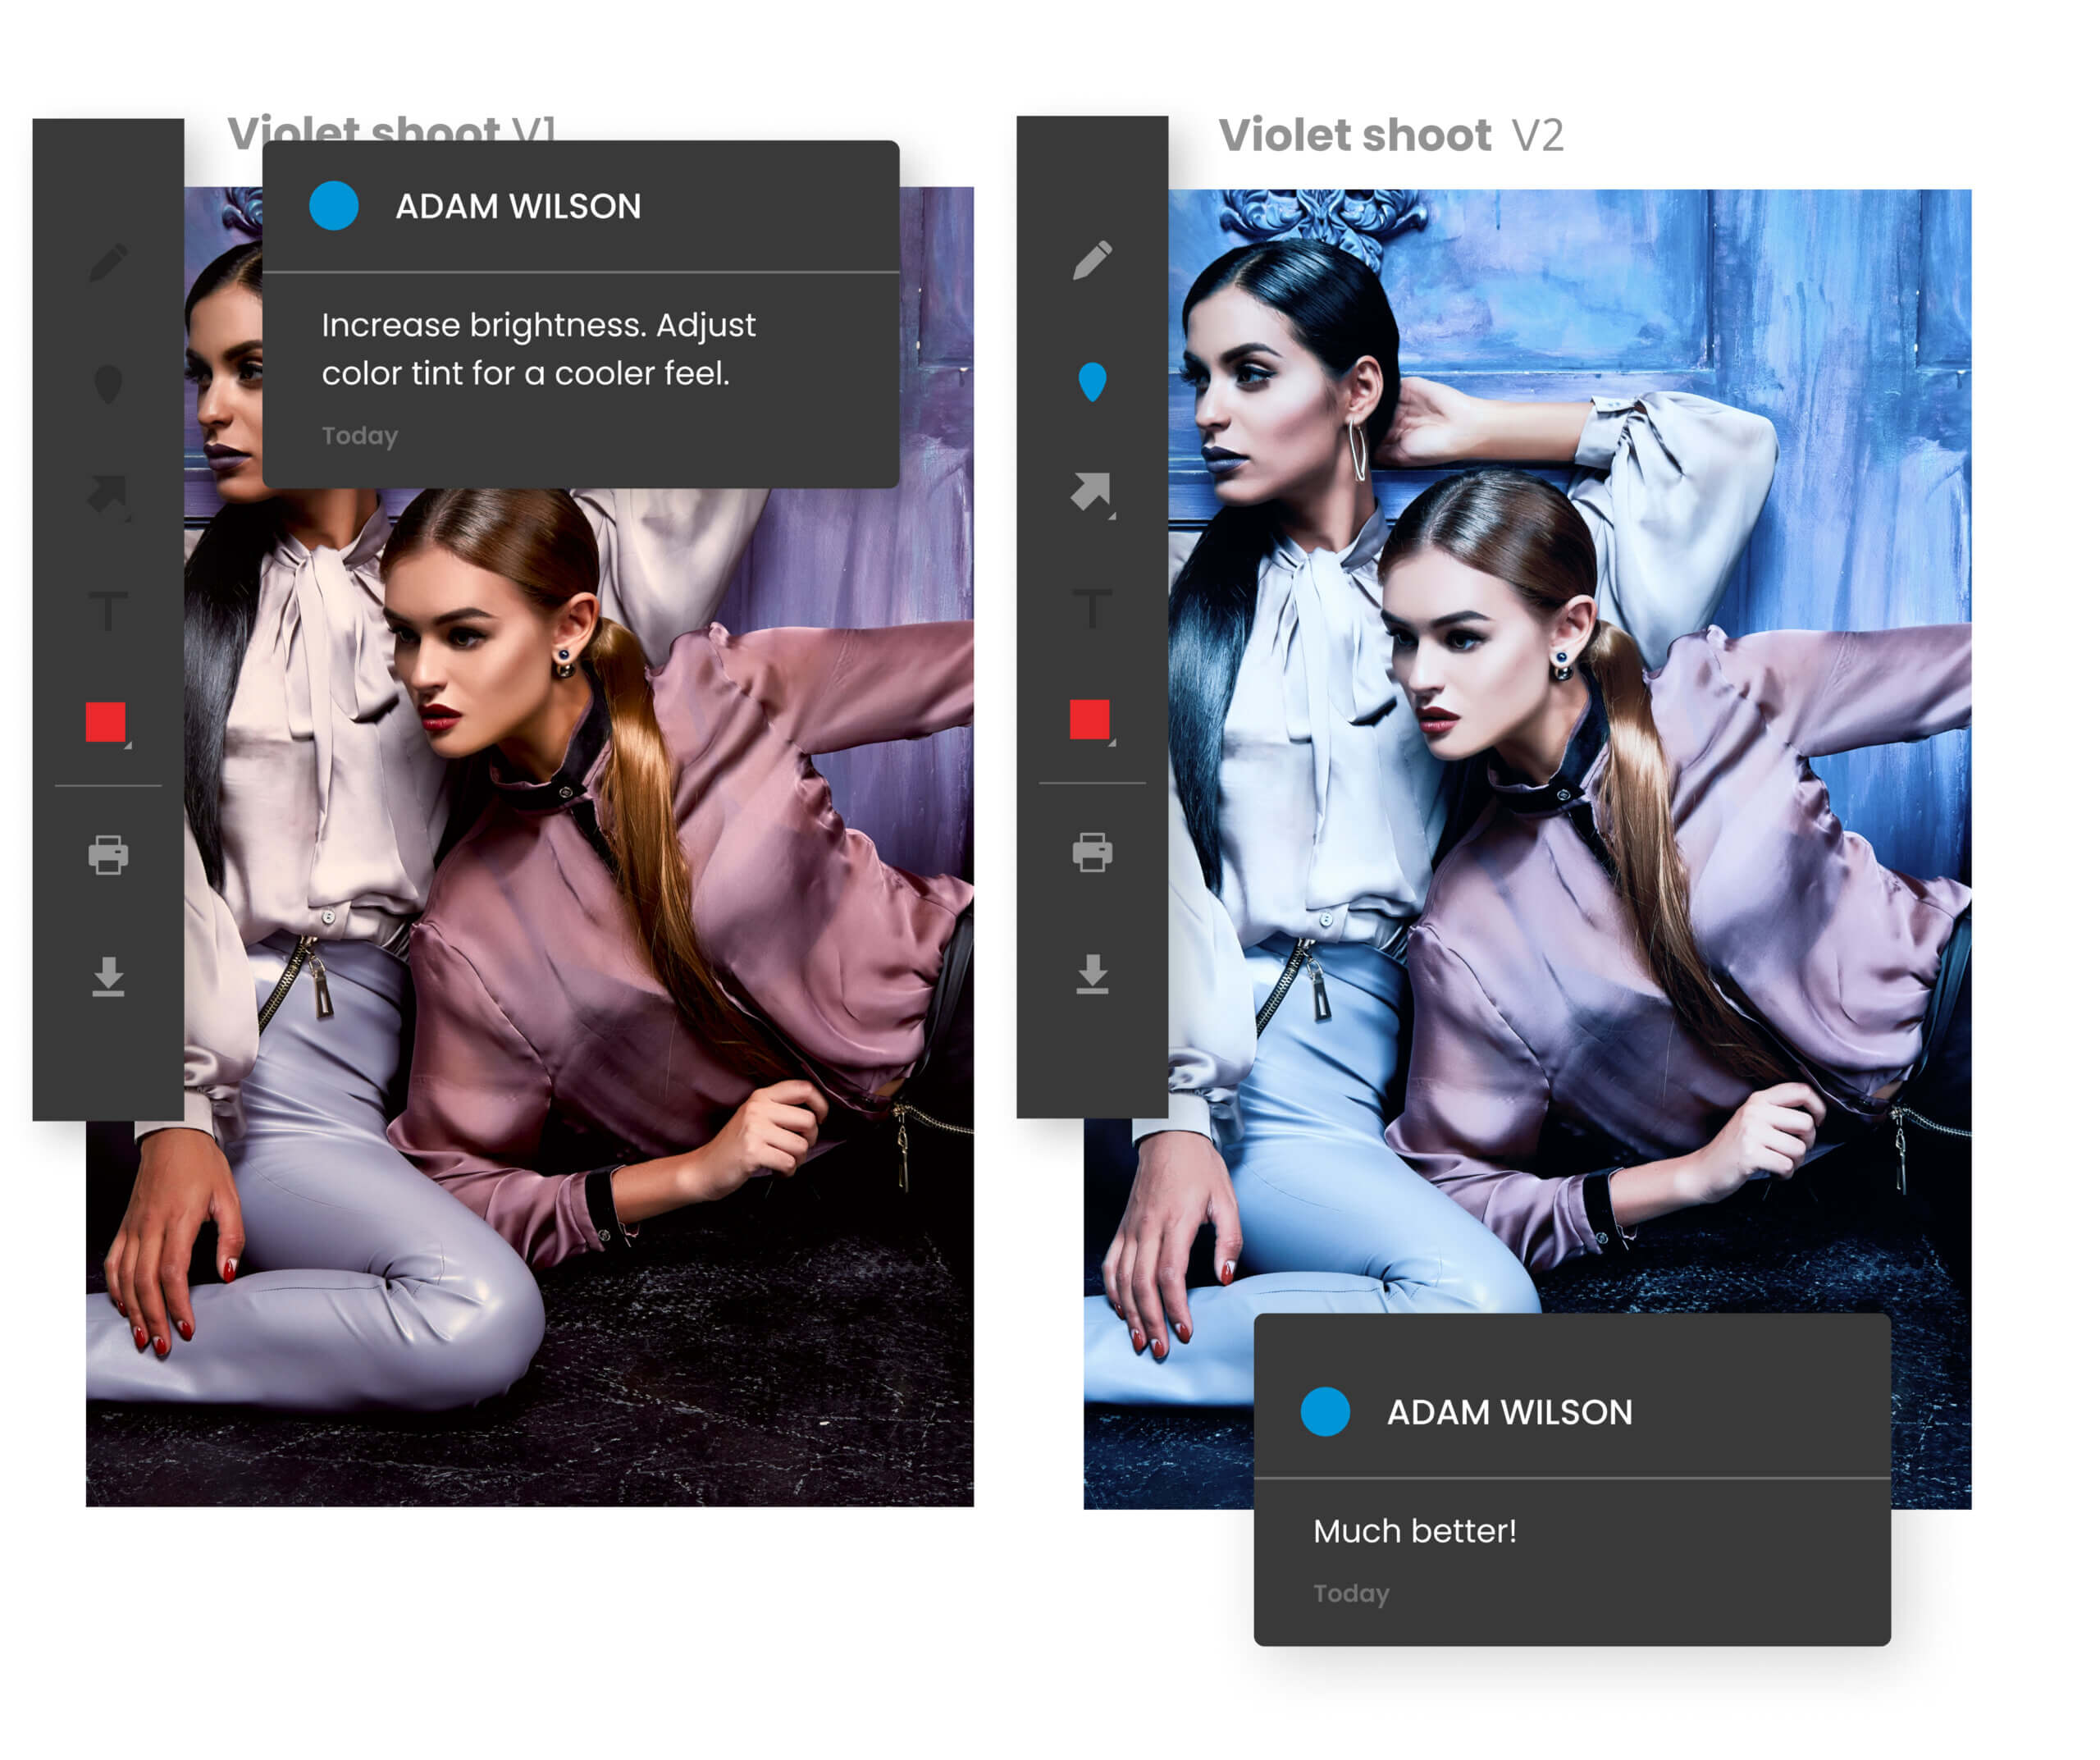
Task: Select the text tool in V1 toolbar
Action: [x=108, y=610]
